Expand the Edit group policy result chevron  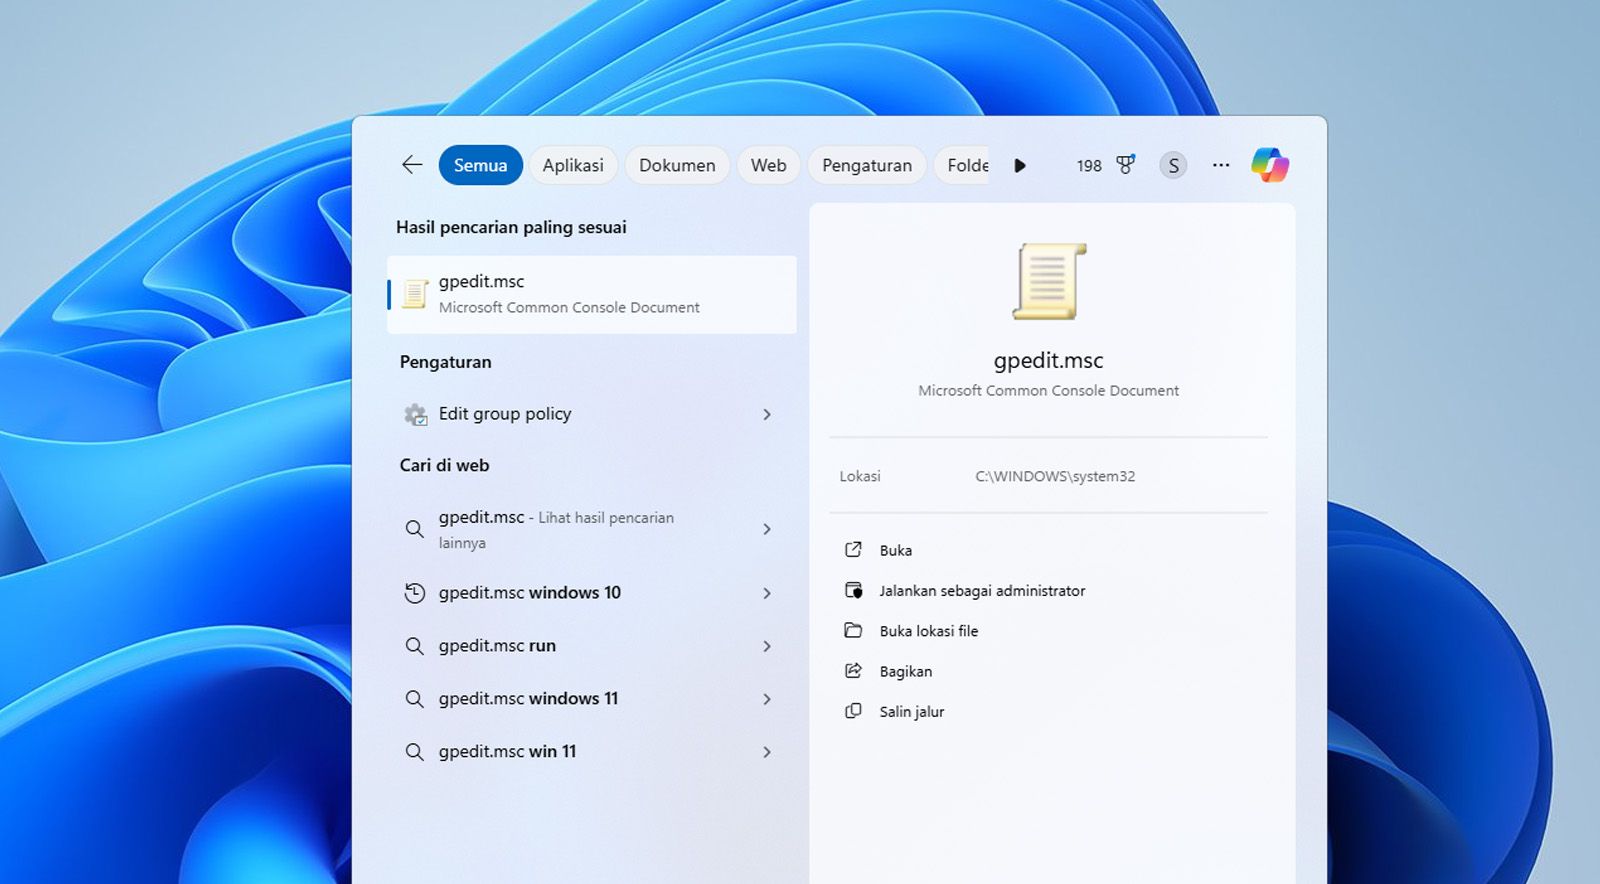coord(767,414)
